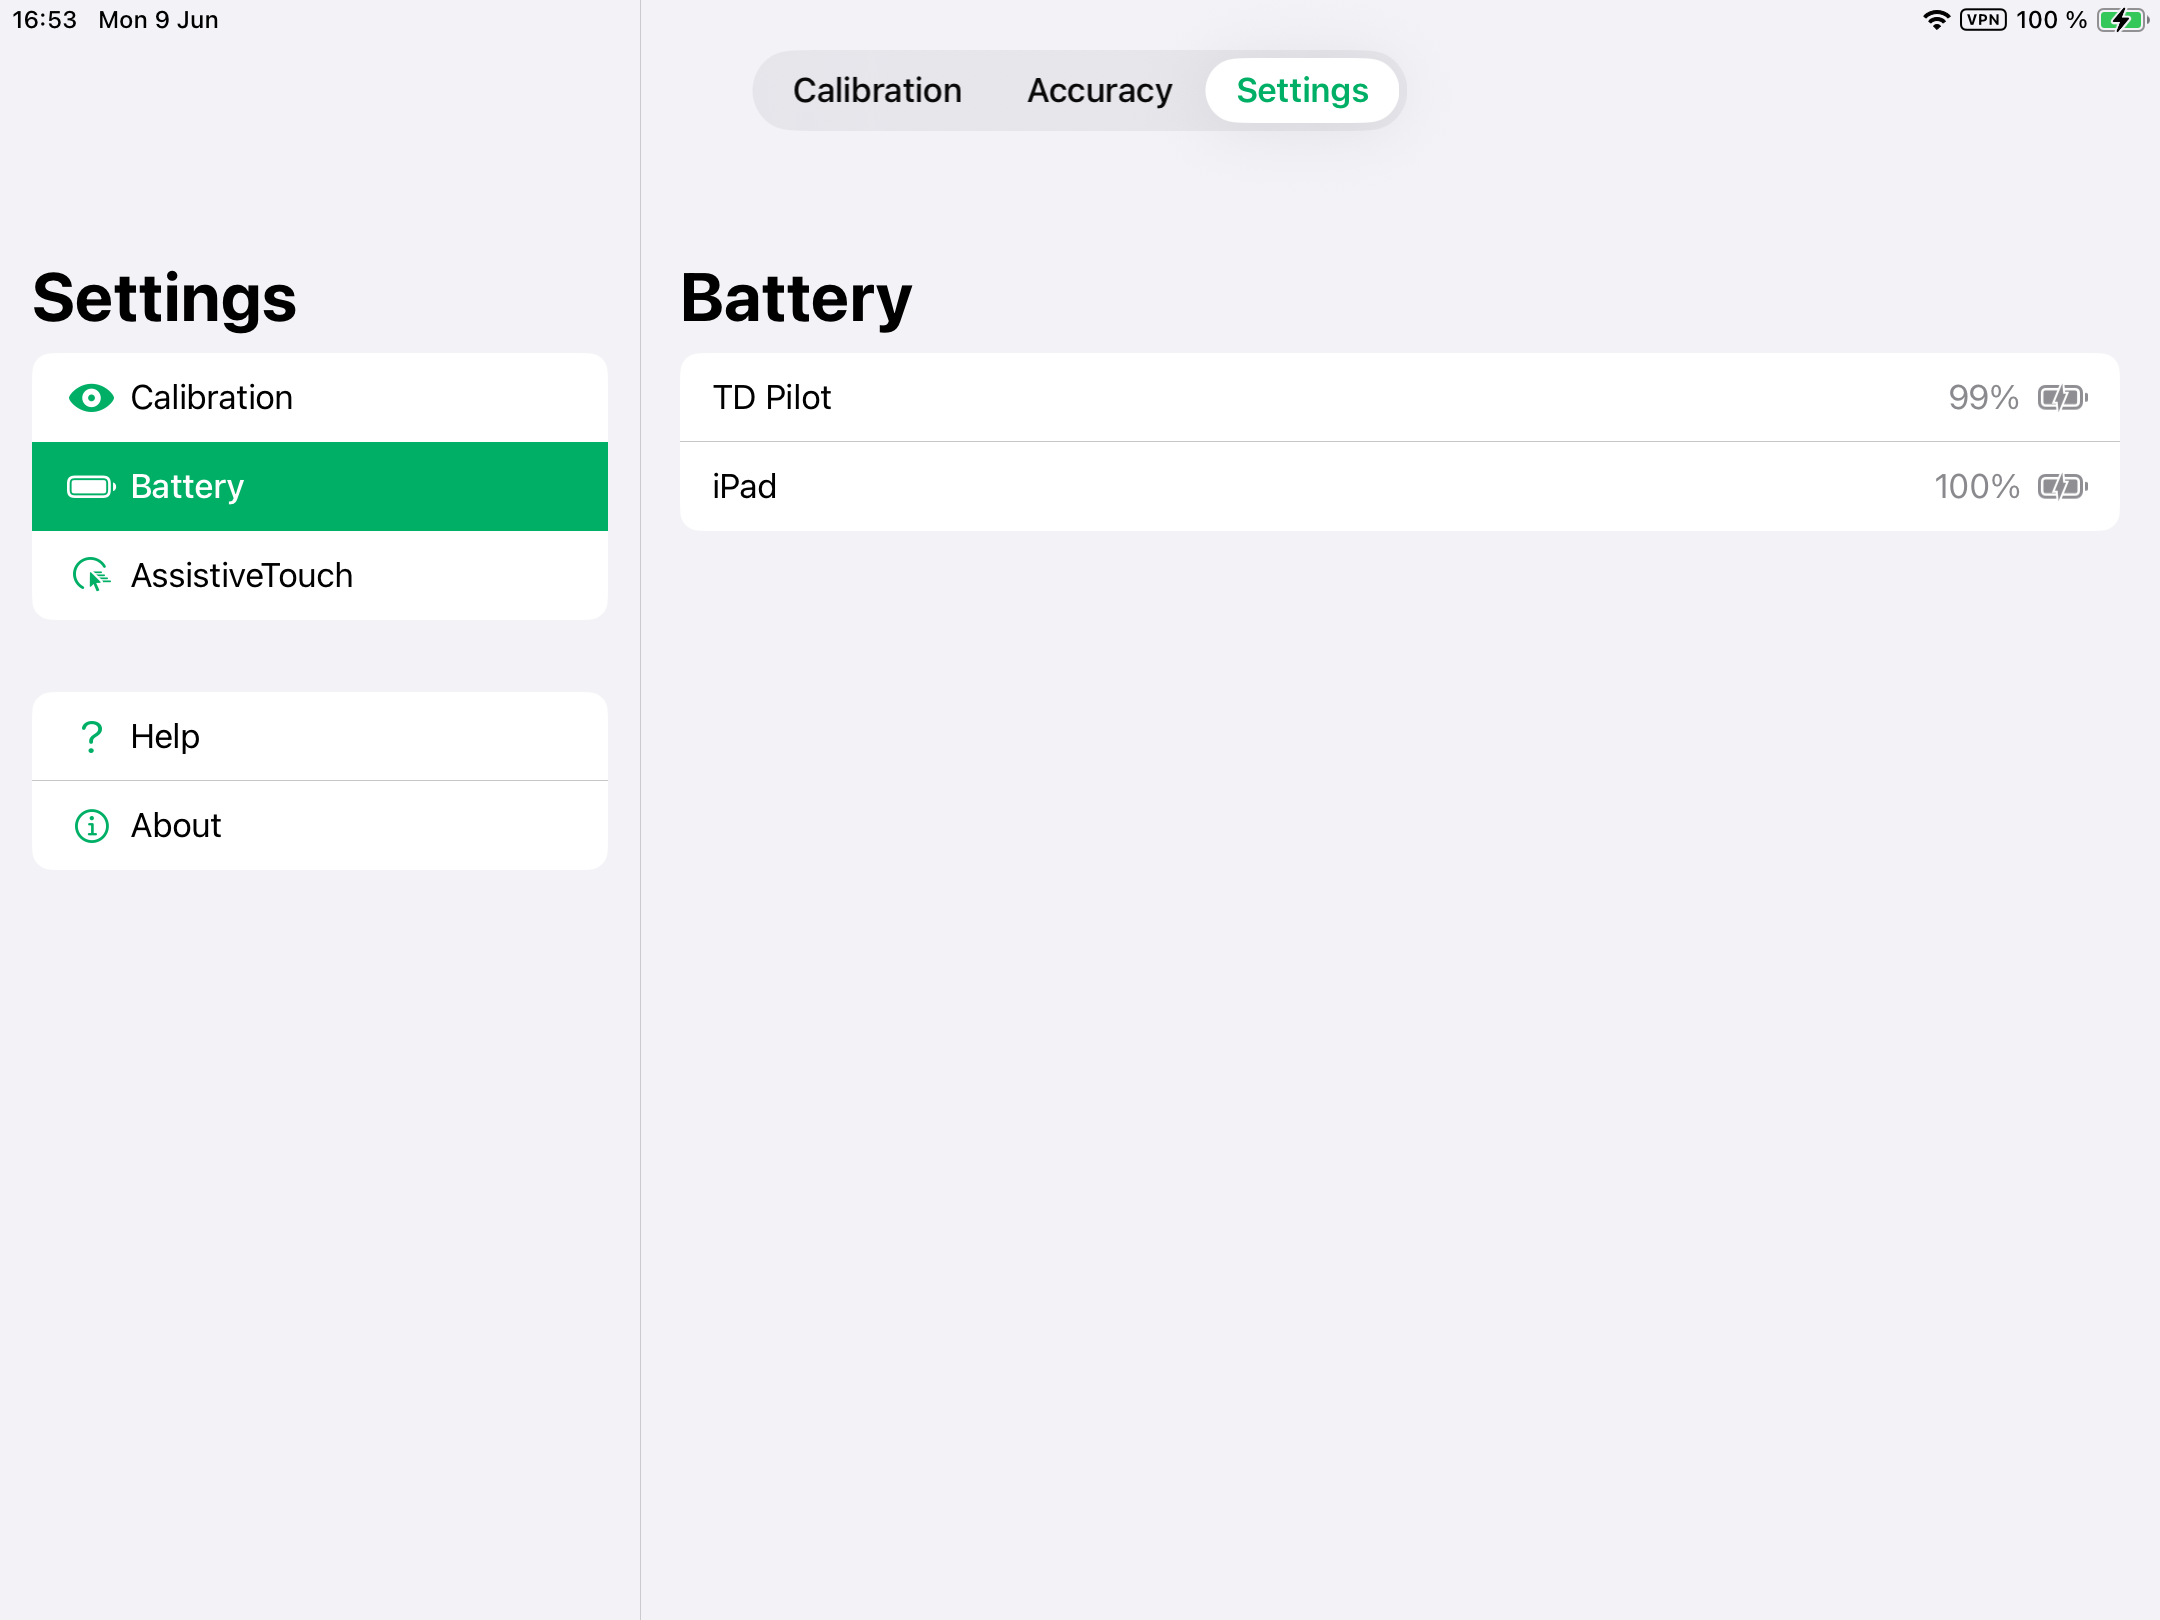Tap the VPN indicator in status bar
The height and width of the screenshot is (1620, 2160).
(x=1982, y=20)
